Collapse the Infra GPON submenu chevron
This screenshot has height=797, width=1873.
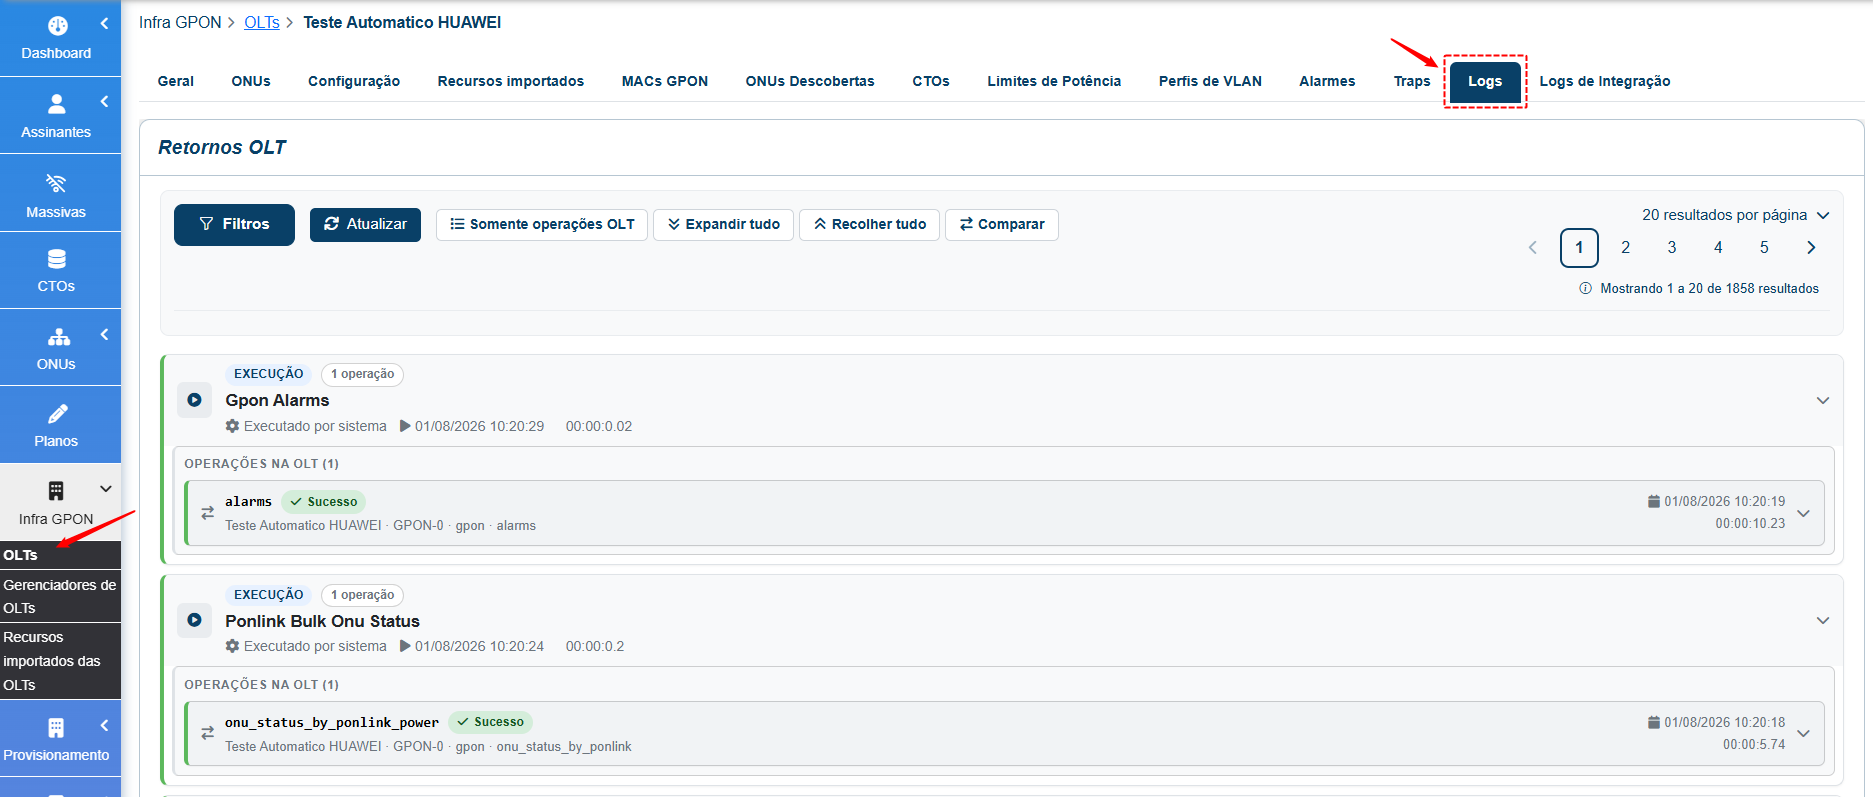(105, 489)
